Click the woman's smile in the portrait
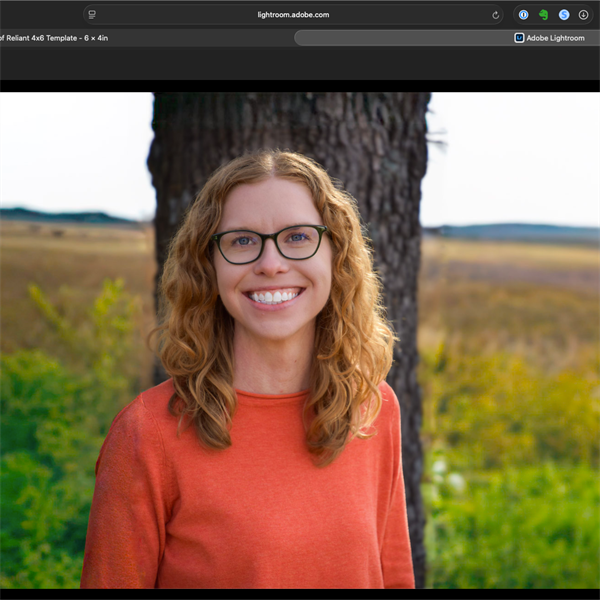This screenshot has height=600, width=600. (274, 296)
